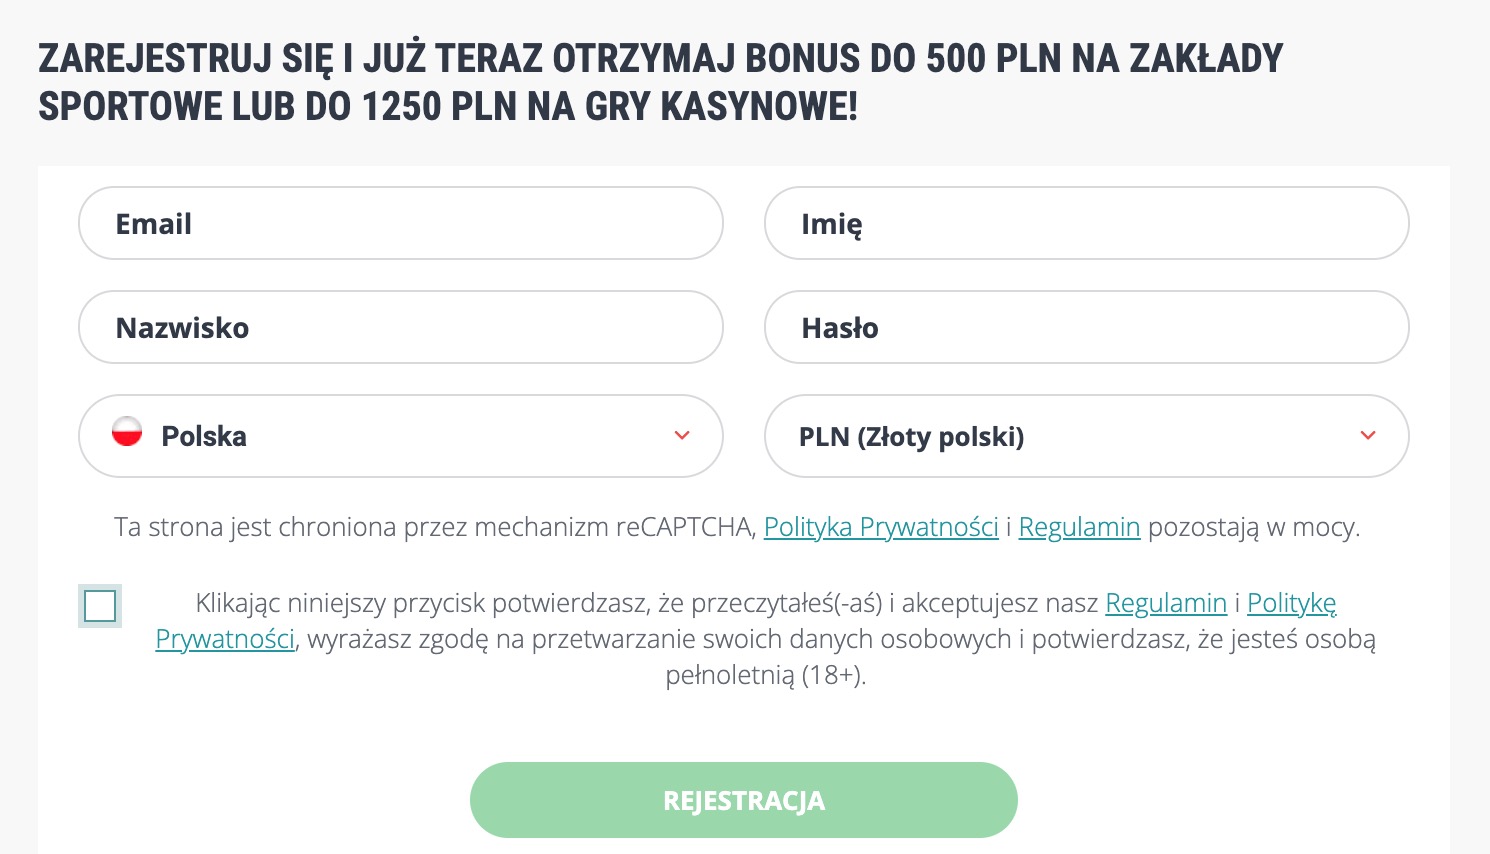Viewport: 1490px width, 854px height.
Task: Open the Polska country selector
Action: coord(400,436)
